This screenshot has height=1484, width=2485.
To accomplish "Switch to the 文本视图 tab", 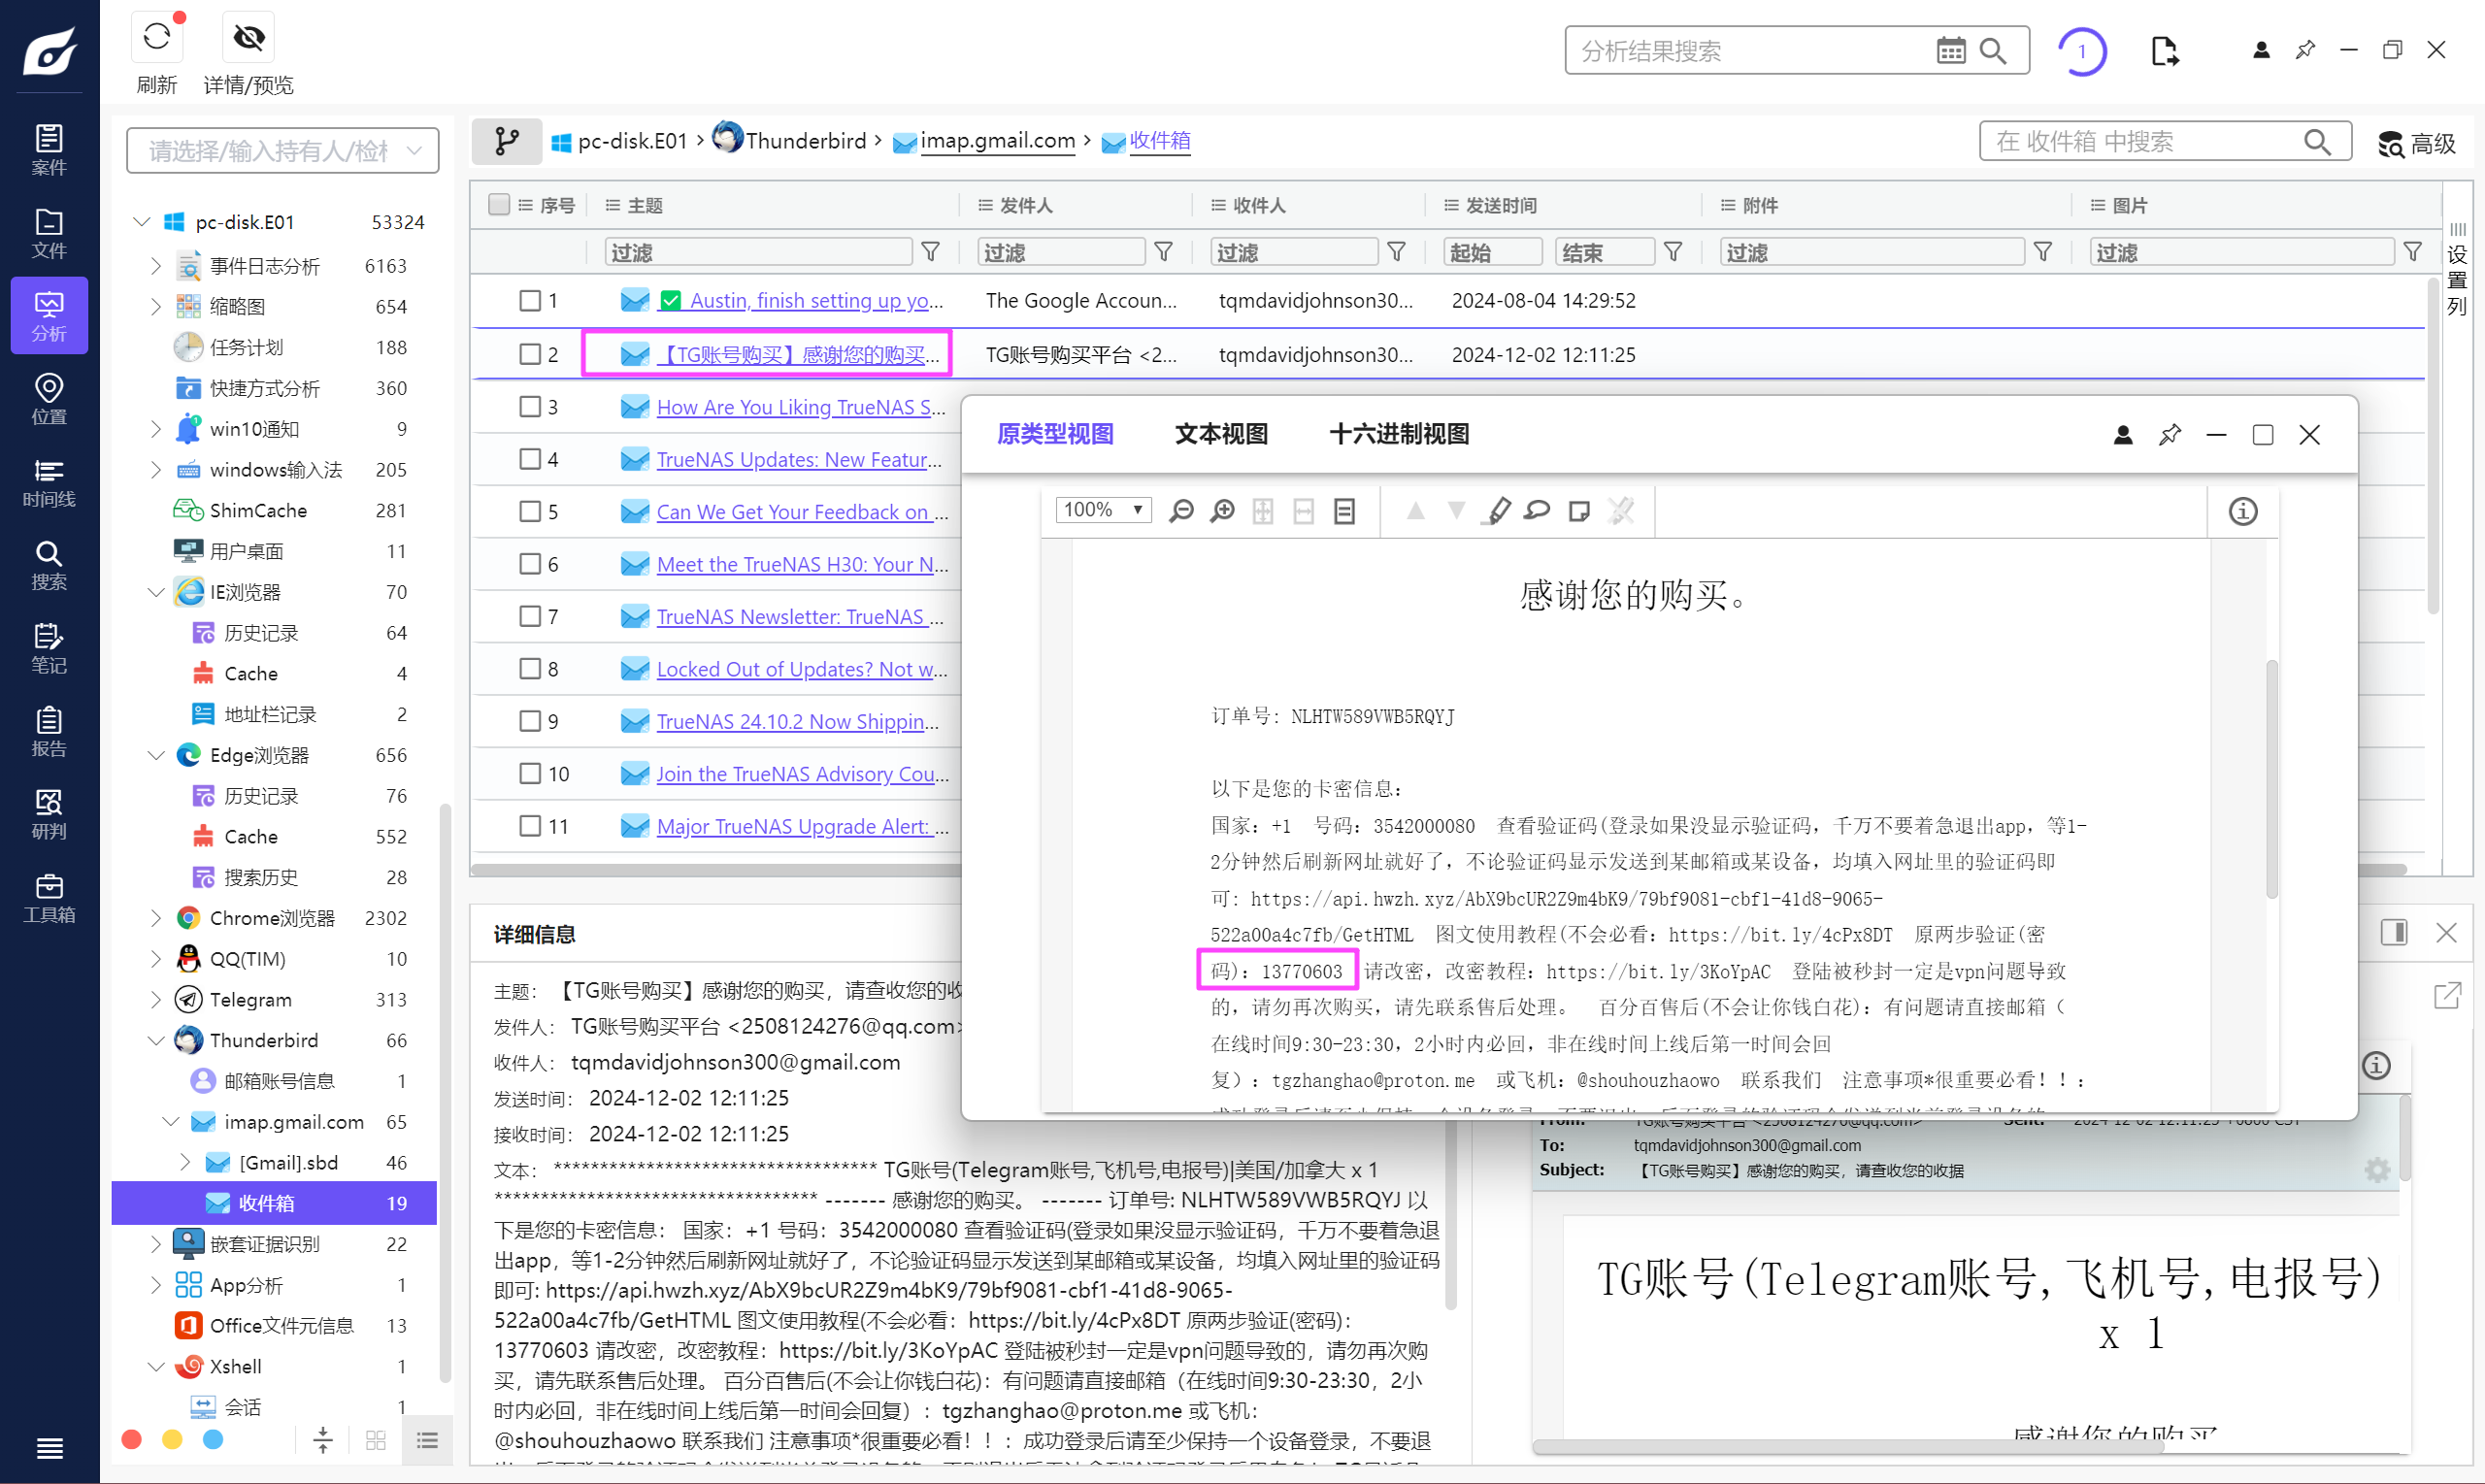I will [x=1220, y=434].
